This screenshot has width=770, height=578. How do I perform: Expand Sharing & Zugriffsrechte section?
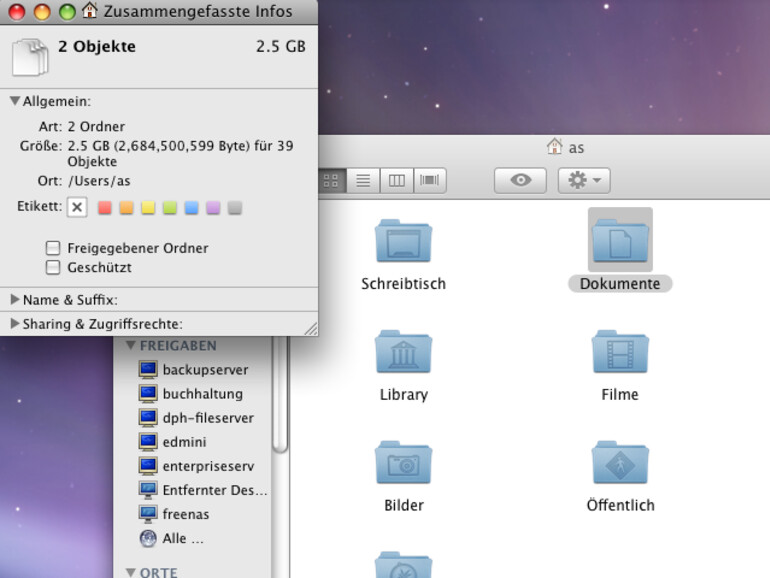[x=15, y=324]
